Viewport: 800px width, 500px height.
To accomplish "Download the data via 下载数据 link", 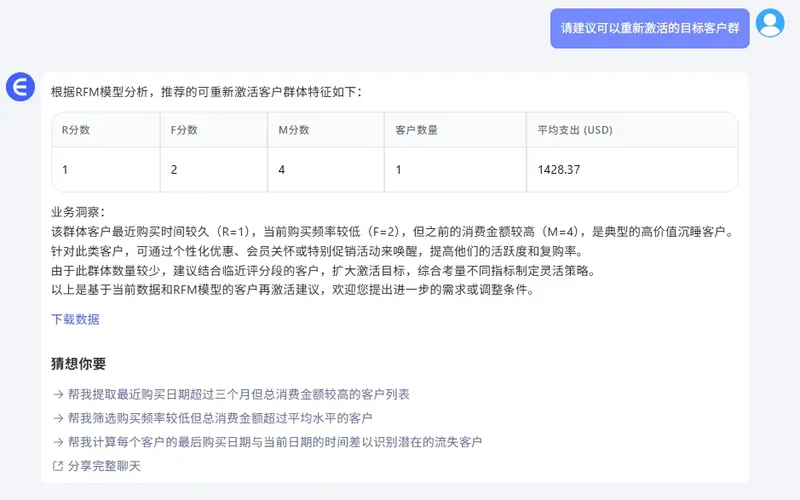I will [x=75, y=320].
